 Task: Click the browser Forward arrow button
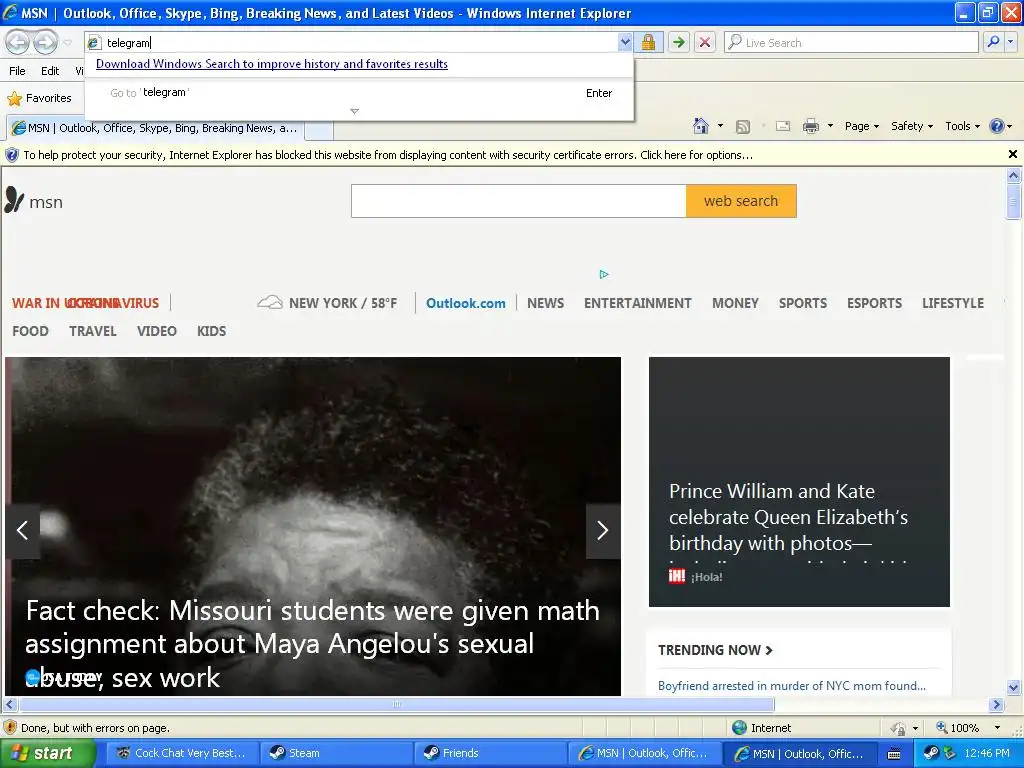(x=45, y=42)
